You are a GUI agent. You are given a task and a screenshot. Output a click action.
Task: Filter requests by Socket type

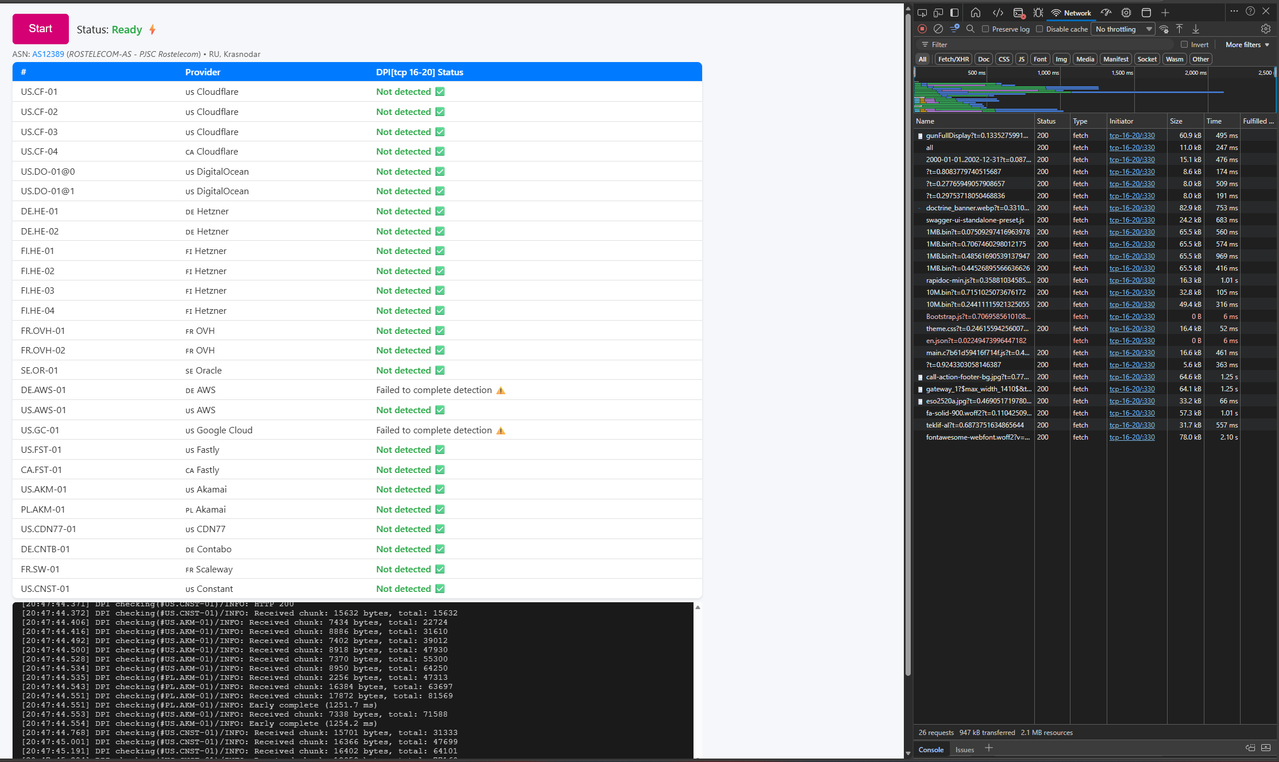[x=1147, y=59]
